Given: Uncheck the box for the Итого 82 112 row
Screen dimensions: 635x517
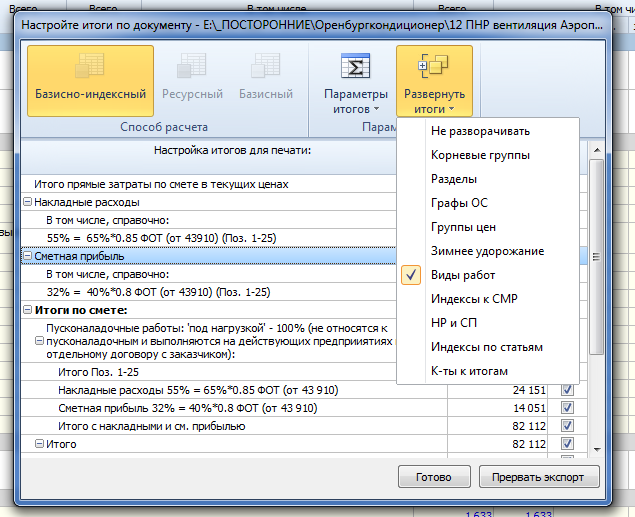Looking at the screenshot, I should click(567, 444).
